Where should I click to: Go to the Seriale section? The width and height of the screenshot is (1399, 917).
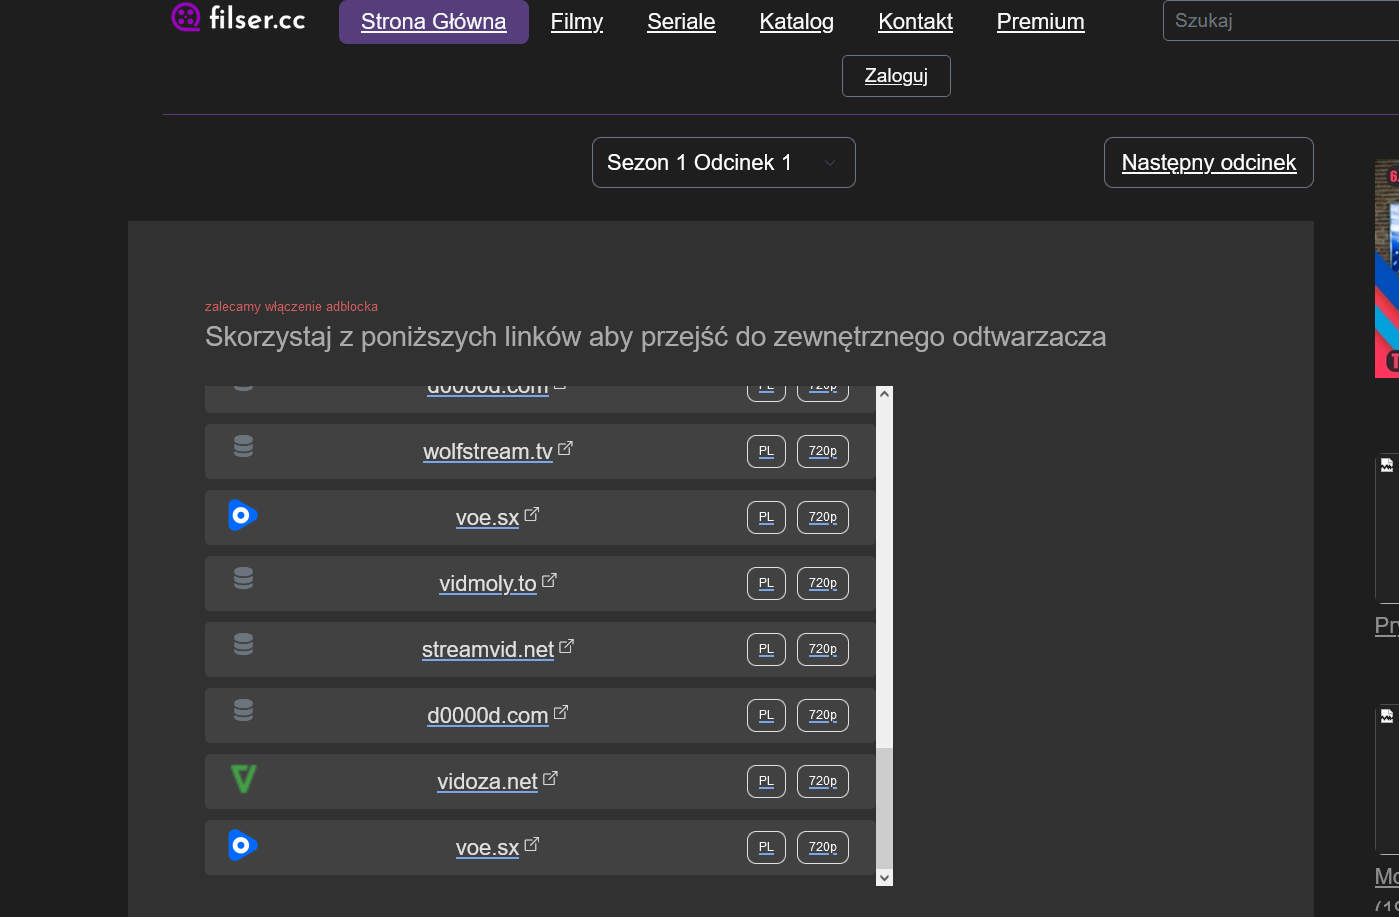pos(681,22)
